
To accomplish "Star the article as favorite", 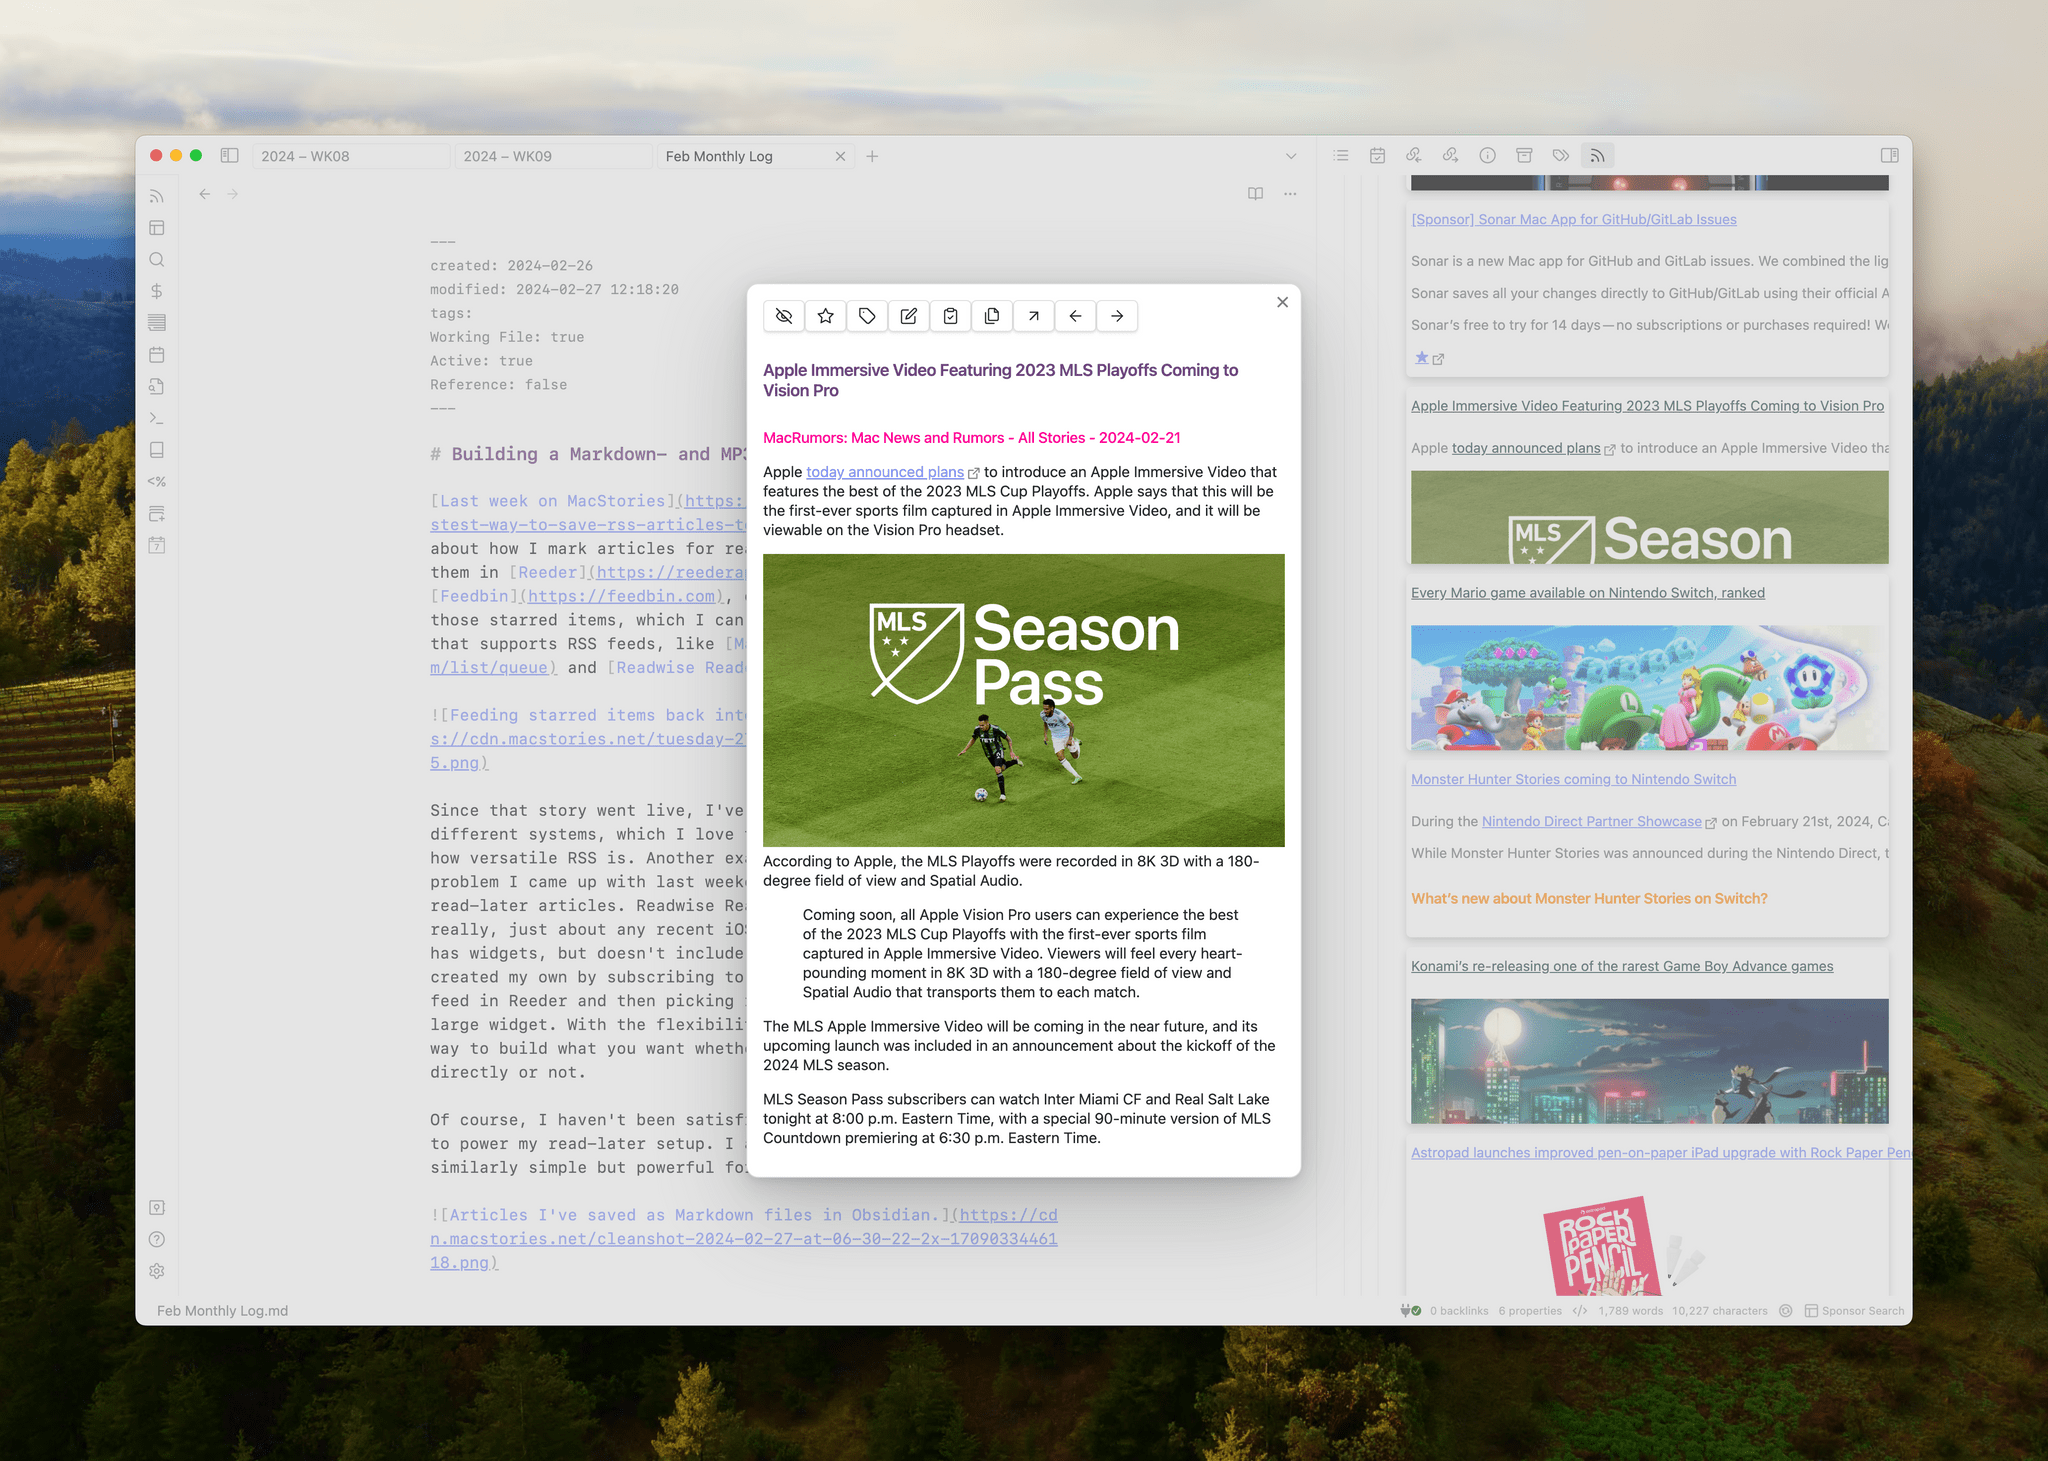I will [x=826, y=316].
